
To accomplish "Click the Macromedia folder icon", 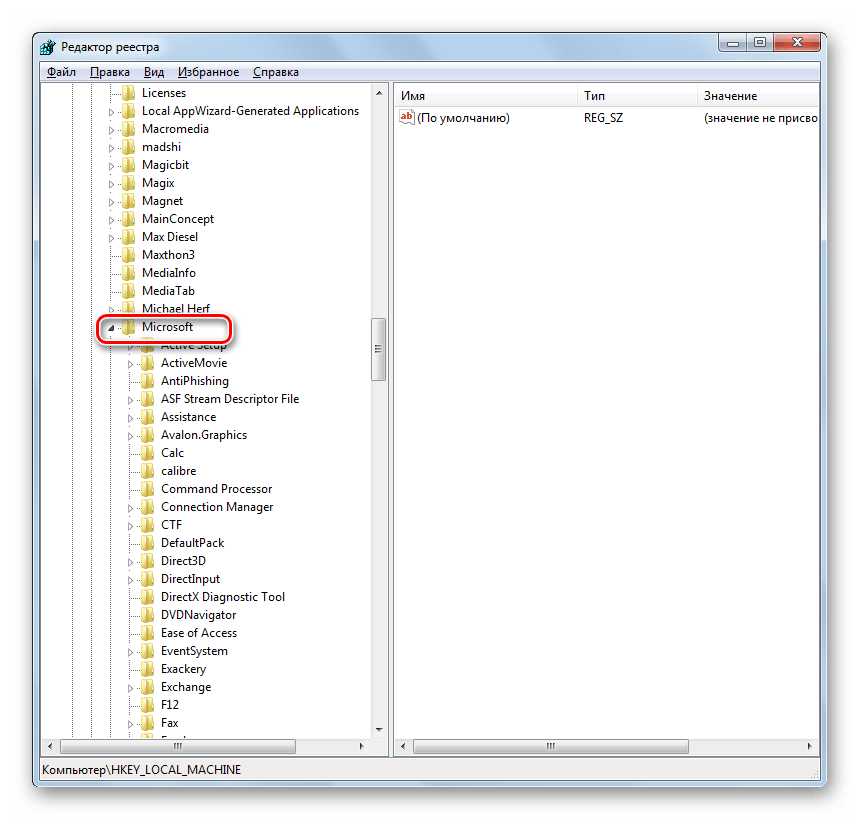I will pos(128,129).
